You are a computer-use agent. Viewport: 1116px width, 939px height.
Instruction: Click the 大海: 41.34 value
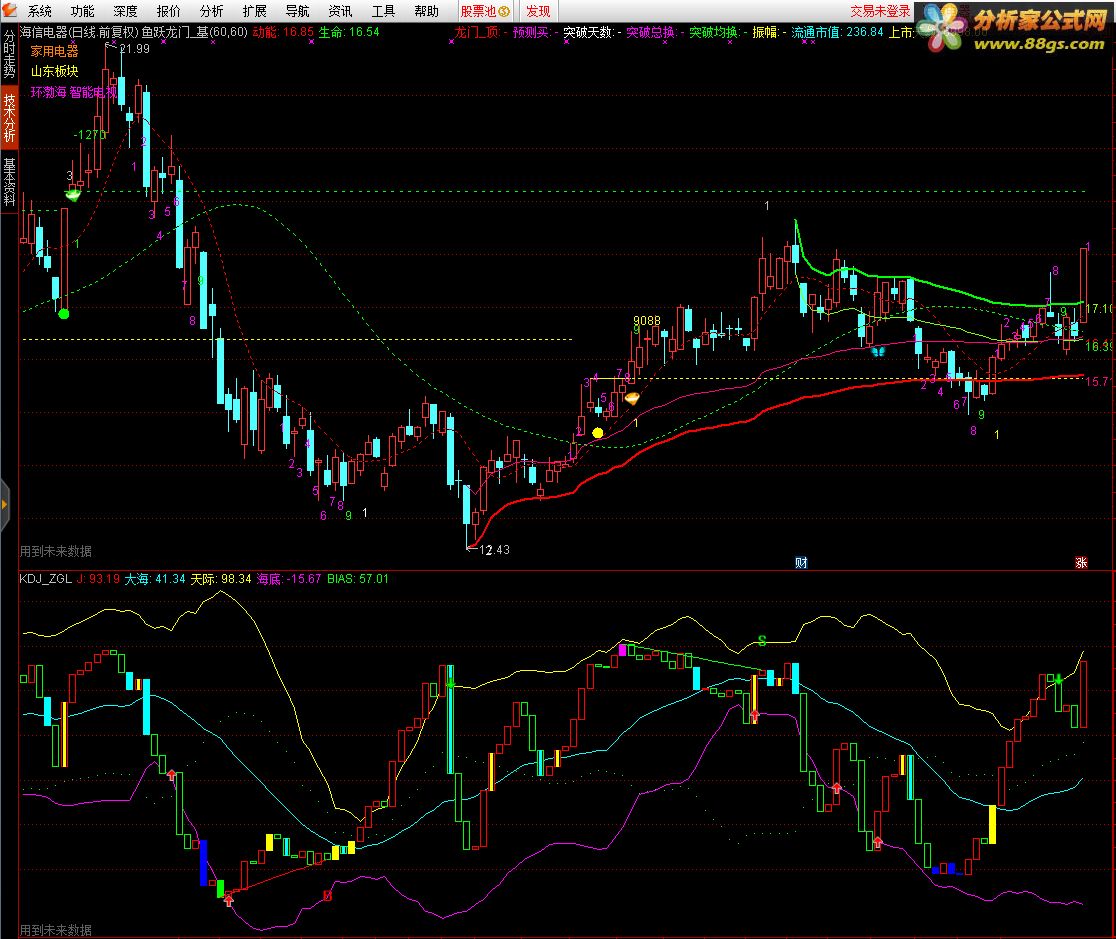[155, 579]
